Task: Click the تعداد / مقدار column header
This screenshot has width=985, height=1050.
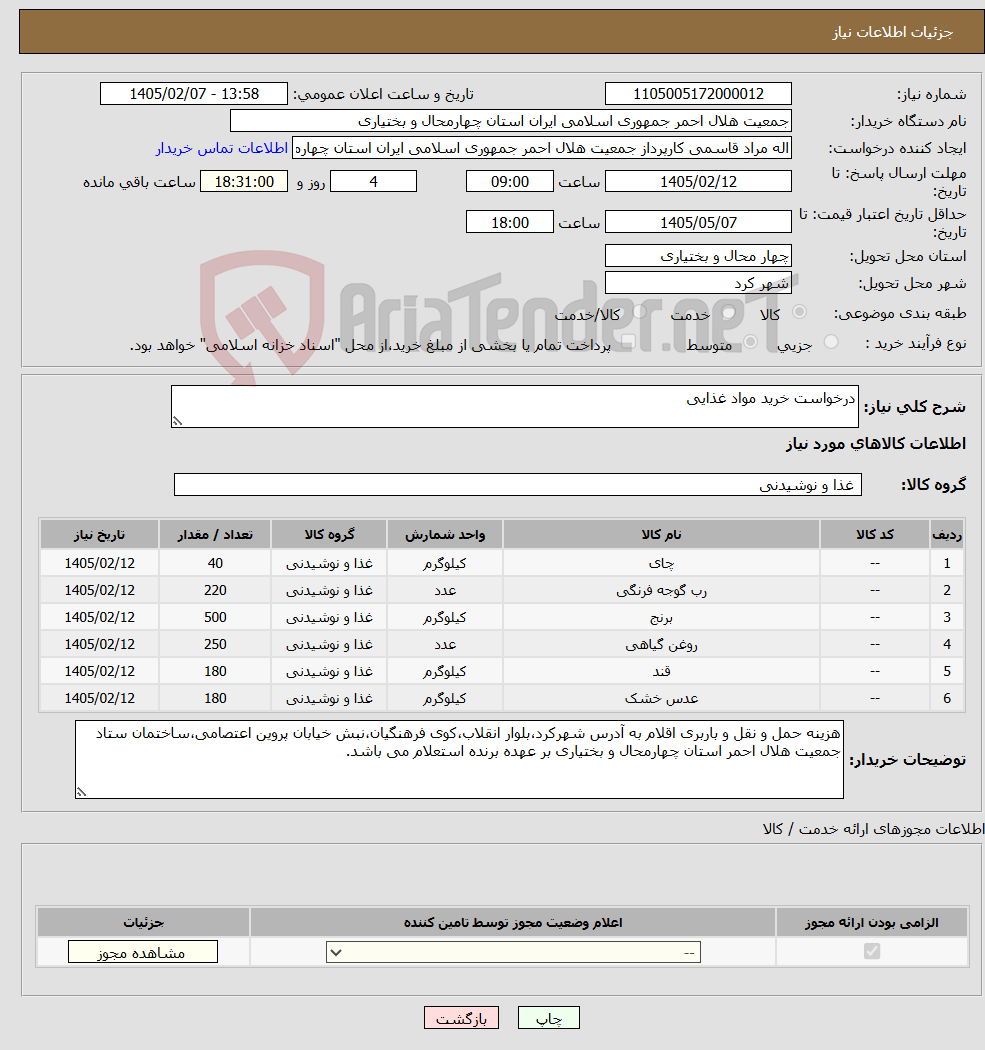Action: coord(215,534)
